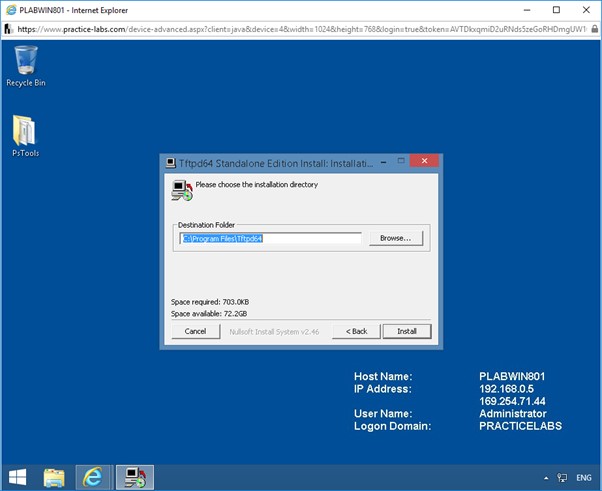Click the 'Space available: 72.2GB' text

pyautogui.click(x=209, y=314)
